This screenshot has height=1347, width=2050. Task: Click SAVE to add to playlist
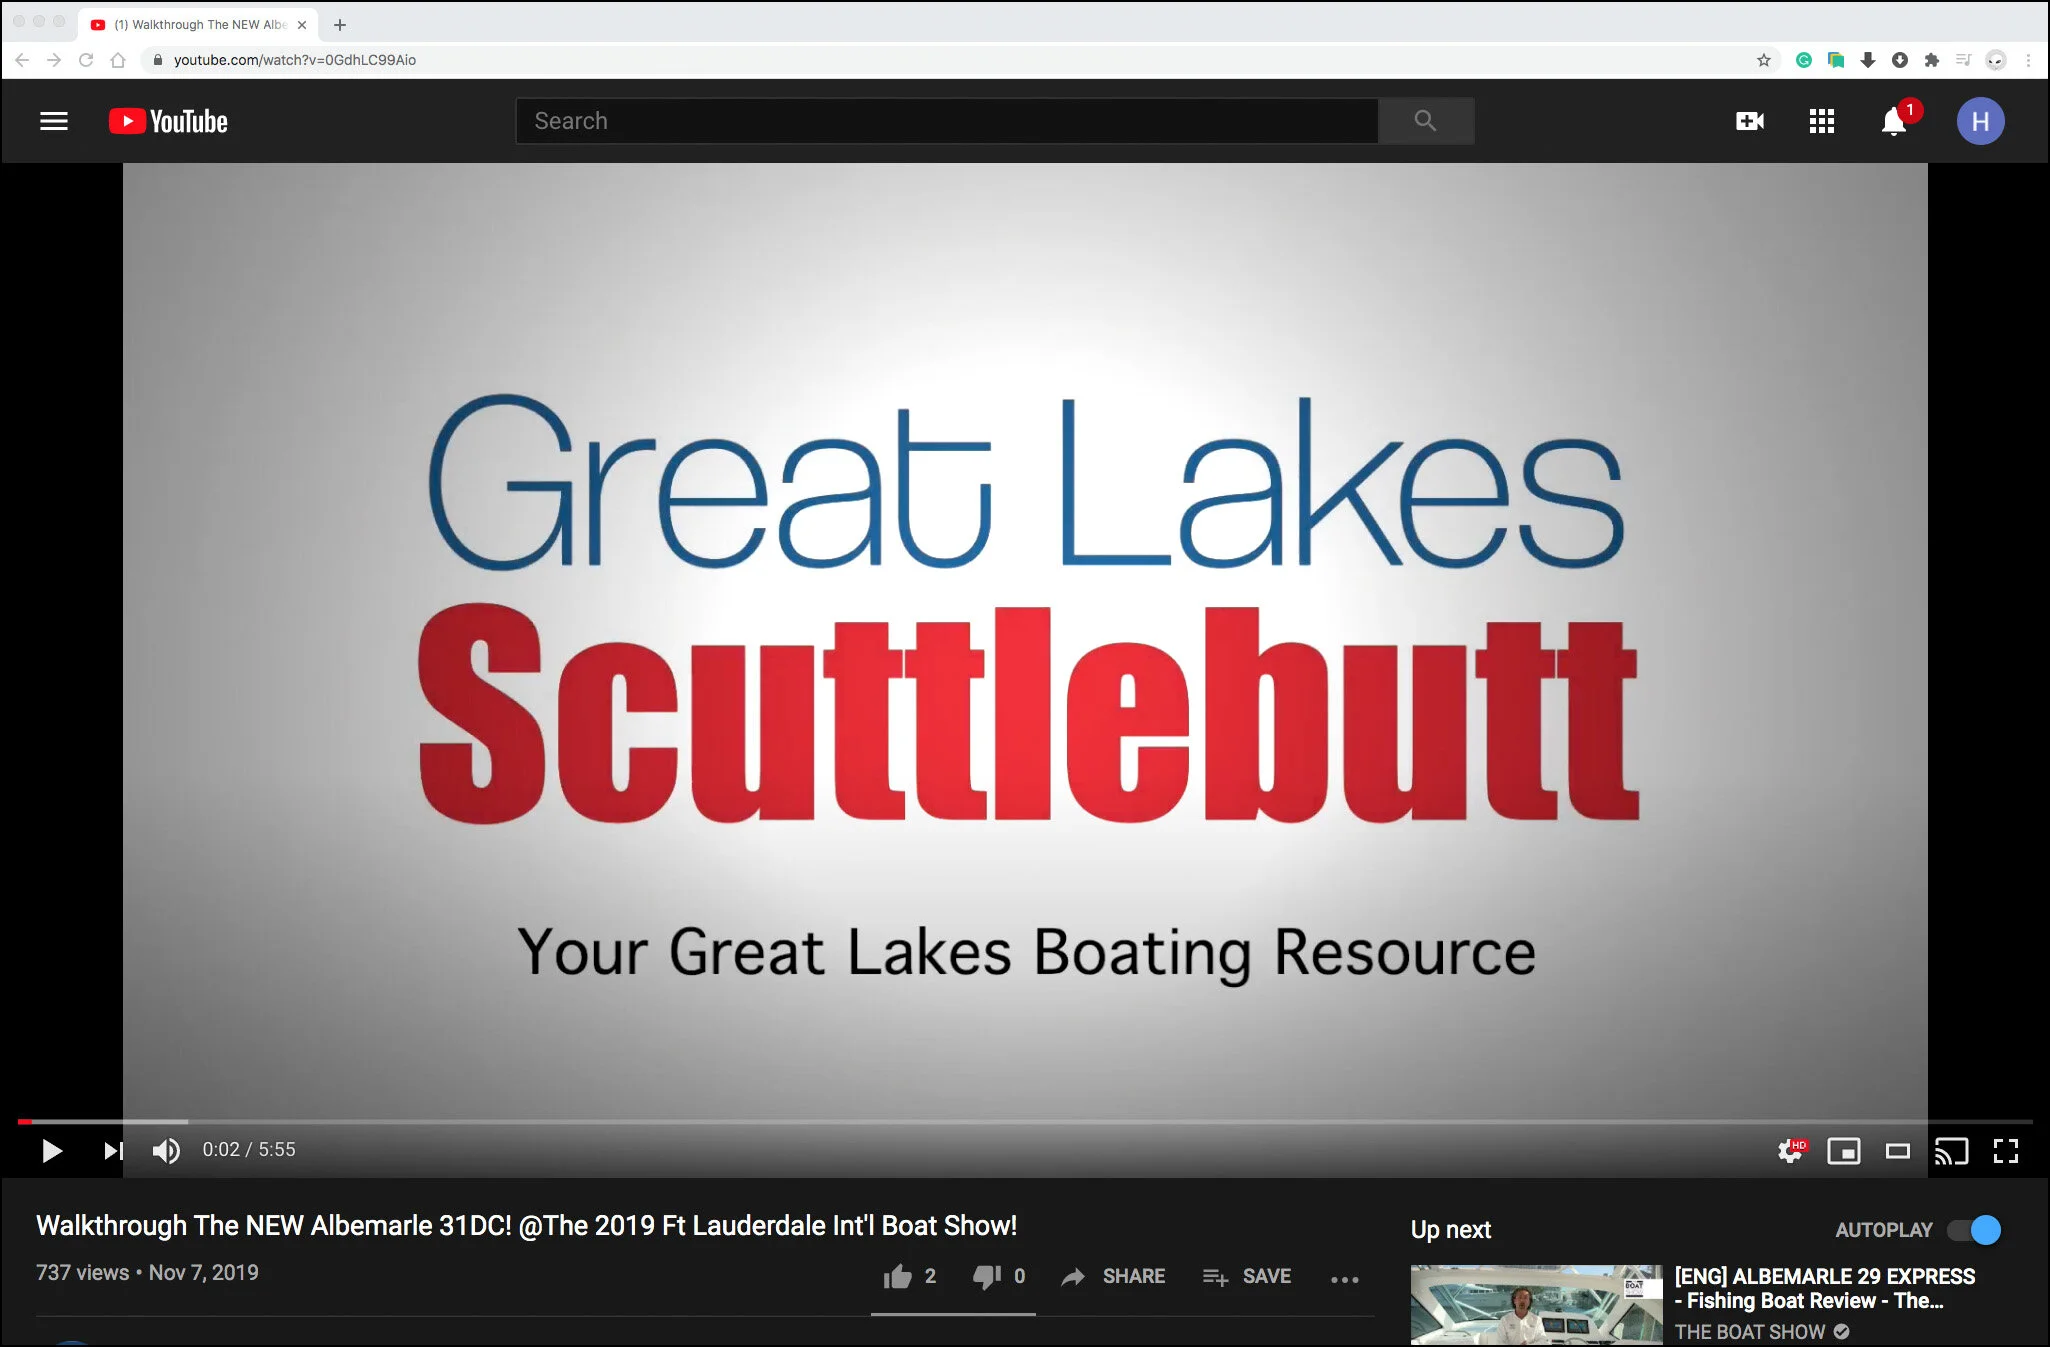pyautogui.click(x=1247, y=1276)
